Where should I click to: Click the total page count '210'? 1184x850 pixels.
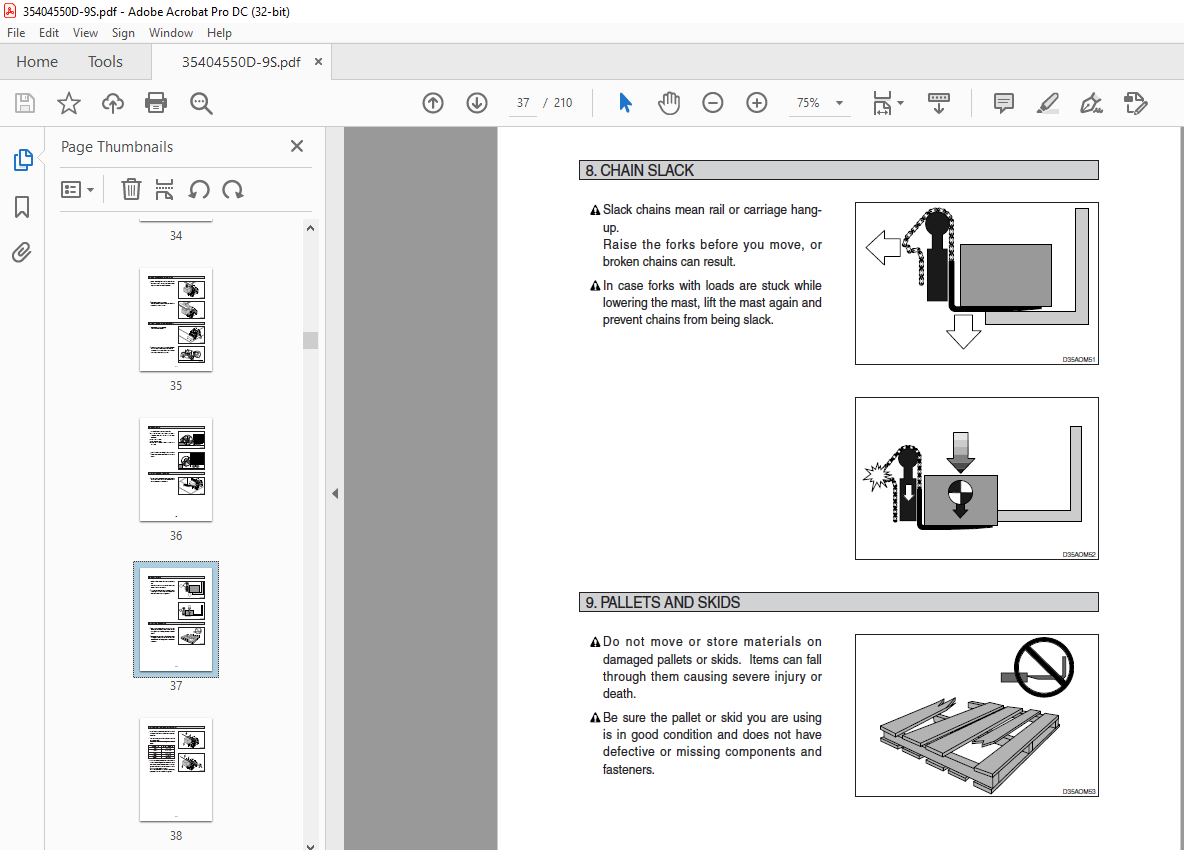[x=563, y=103]
